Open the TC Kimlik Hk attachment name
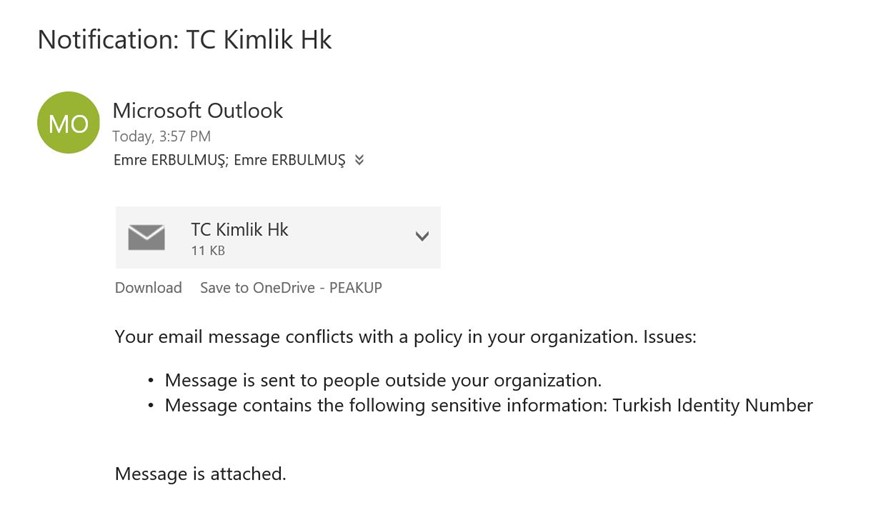The image size is (871, 520). [x=239, y=229]
